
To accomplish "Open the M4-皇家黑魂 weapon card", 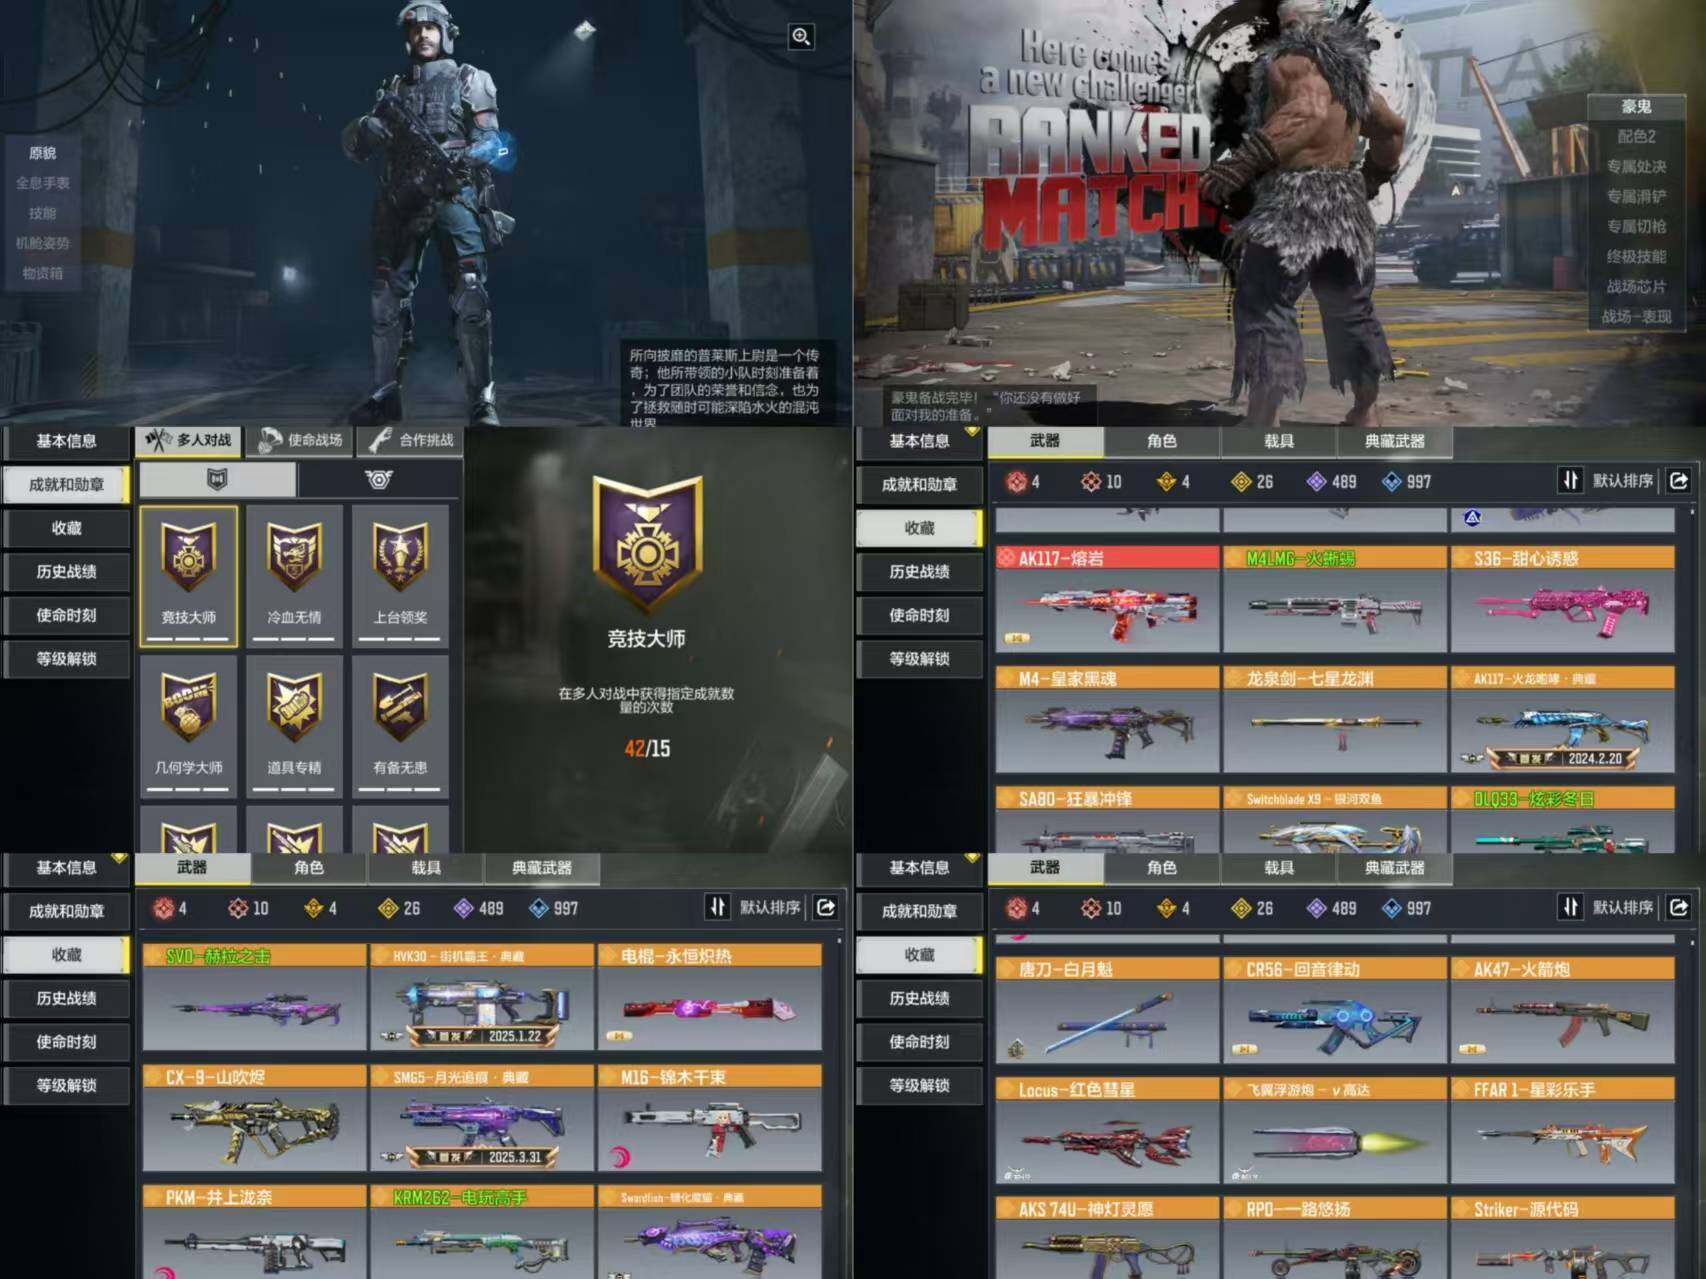I will tap(1107, 719).
